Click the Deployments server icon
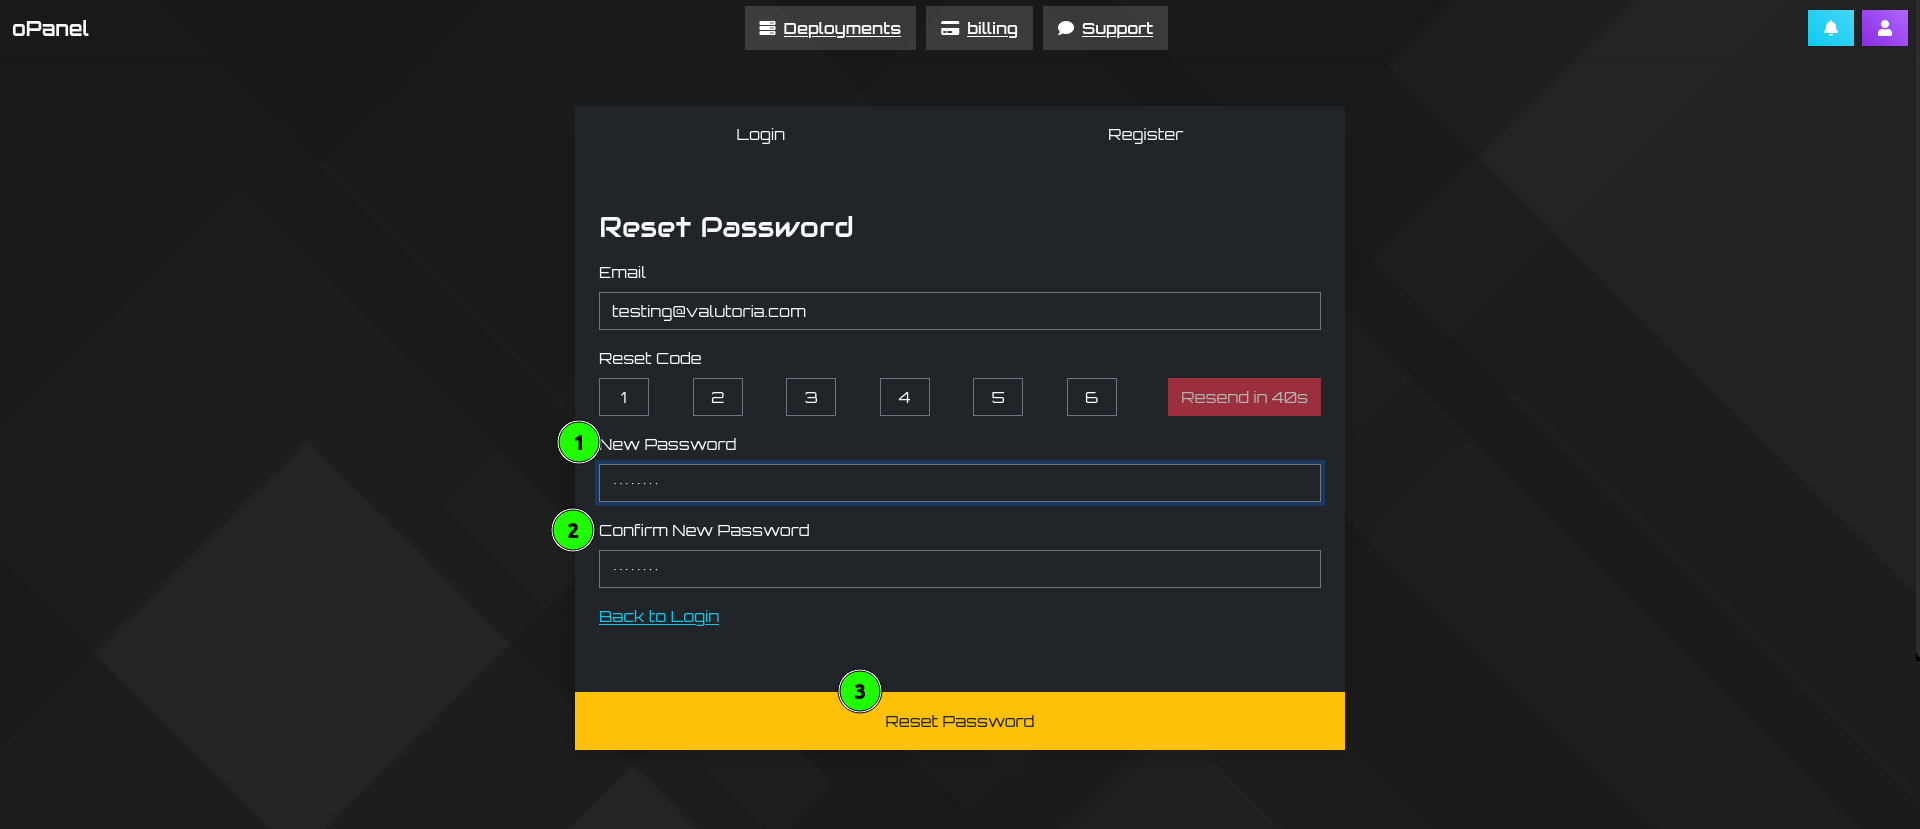 point(767,28)
